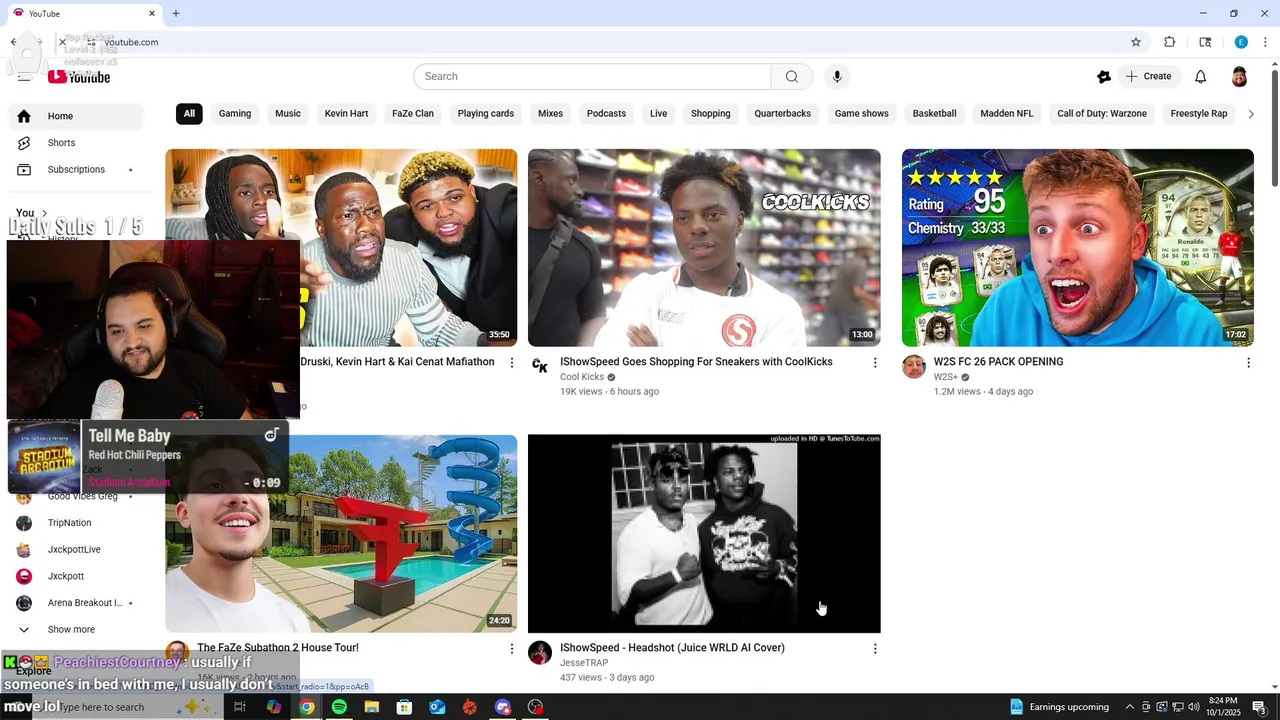Image resolution: width=1280 pixels, height=720 pixels.
Task: Select the All filter chip
Action: pyautogui.click(x=189, y=114)
